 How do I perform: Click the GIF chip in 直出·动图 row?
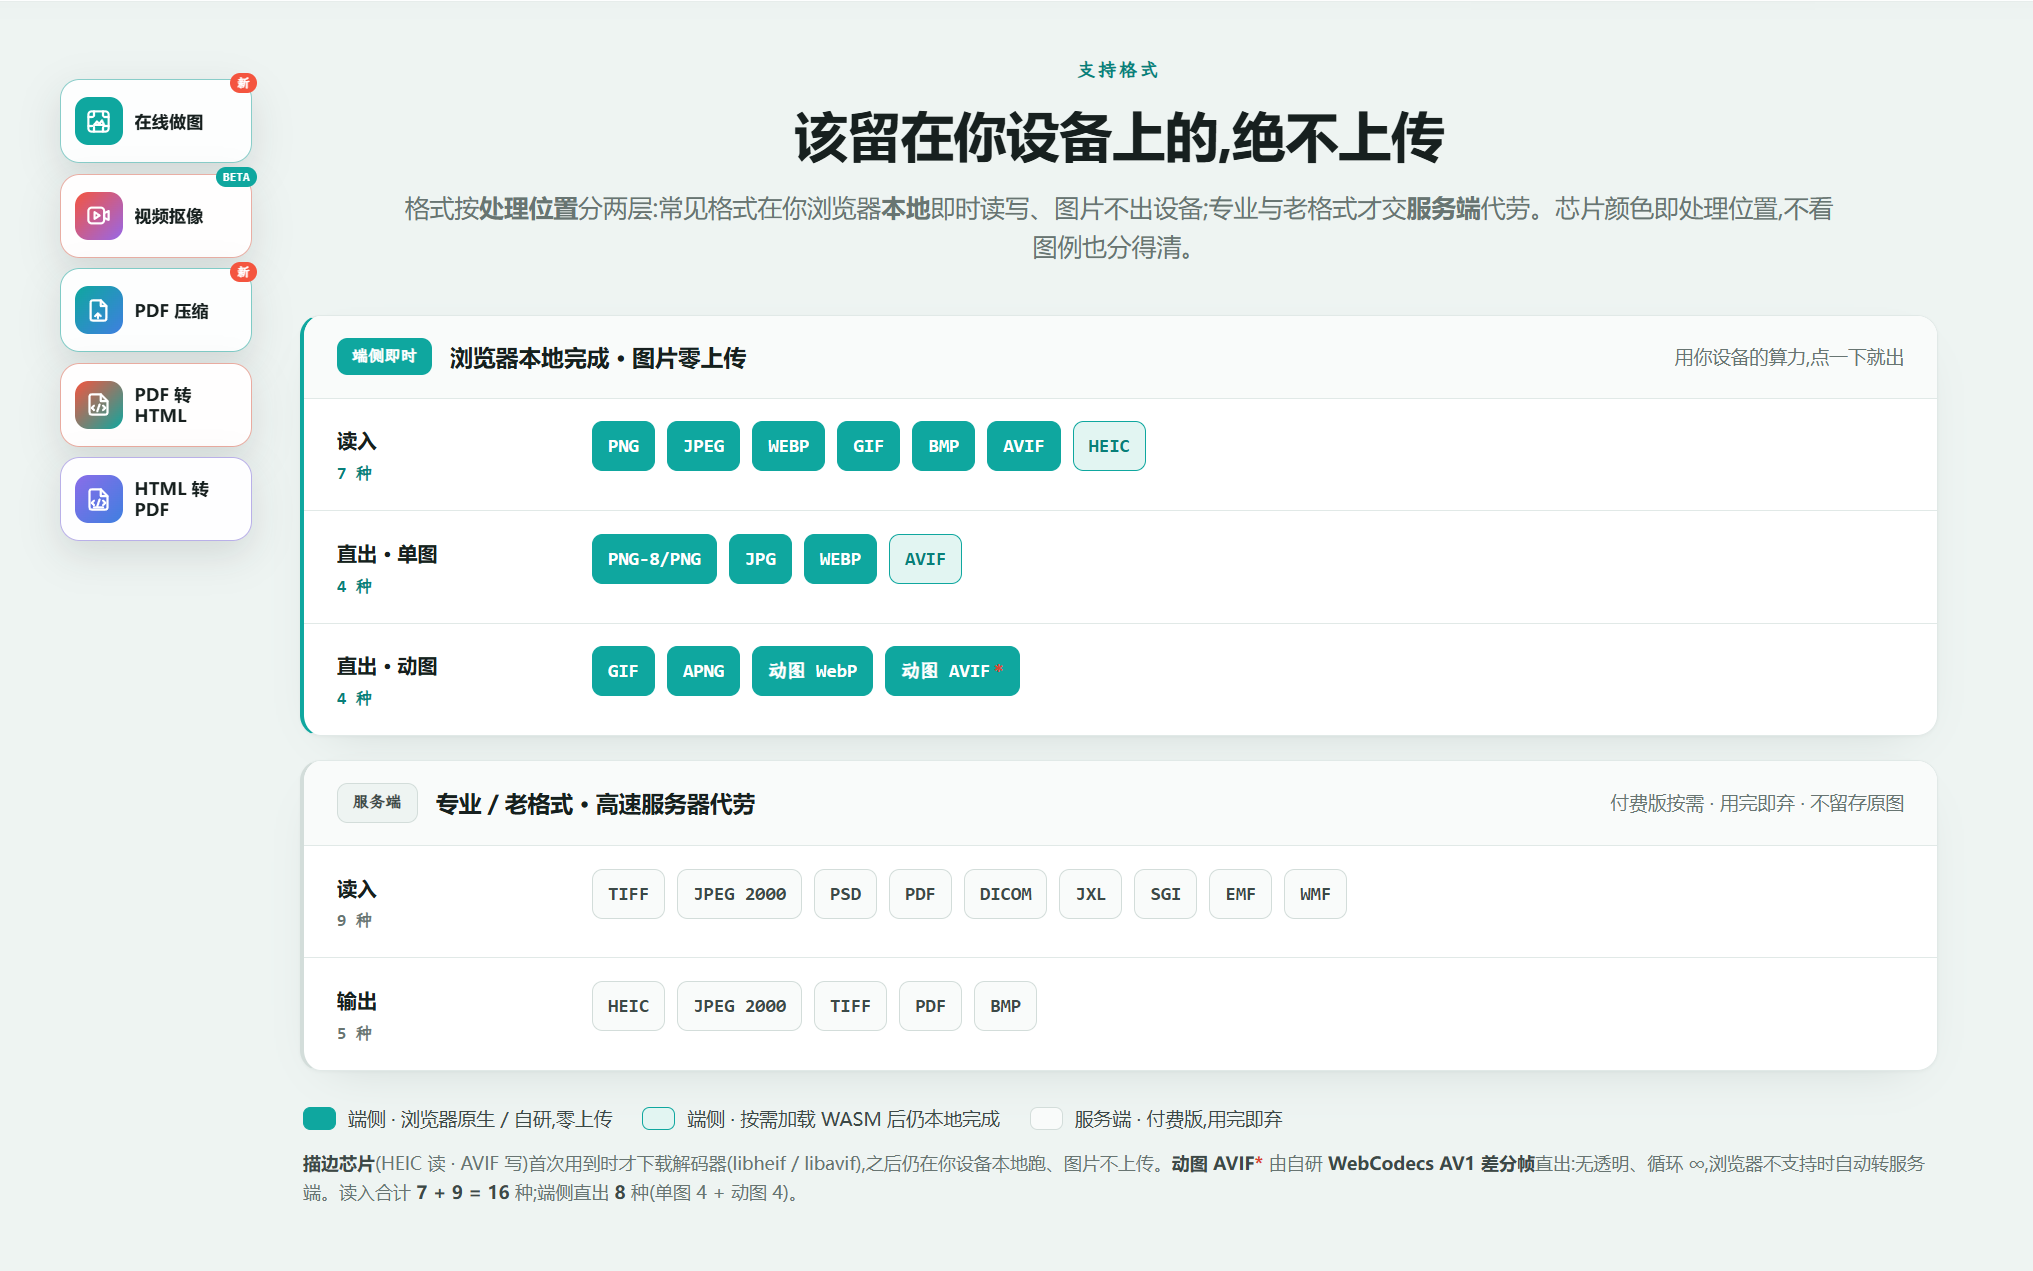tap(623, 671)
